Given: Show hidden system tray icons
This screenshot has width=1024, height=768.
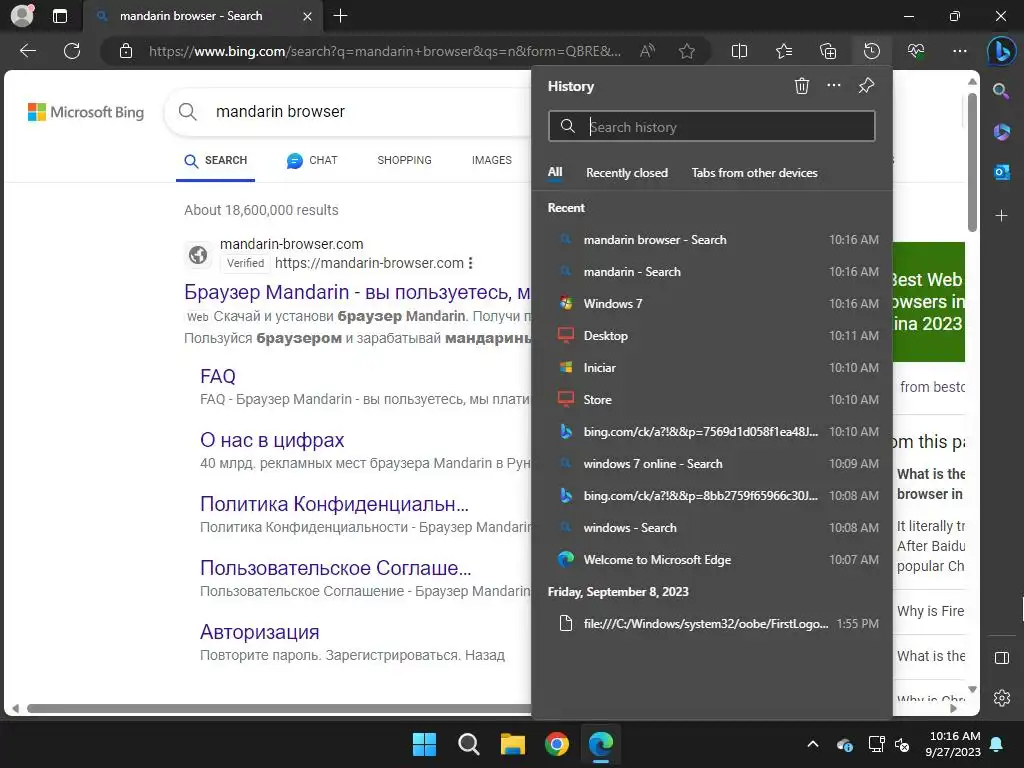Looking at the screenshot, I should (x=812, y=744).
